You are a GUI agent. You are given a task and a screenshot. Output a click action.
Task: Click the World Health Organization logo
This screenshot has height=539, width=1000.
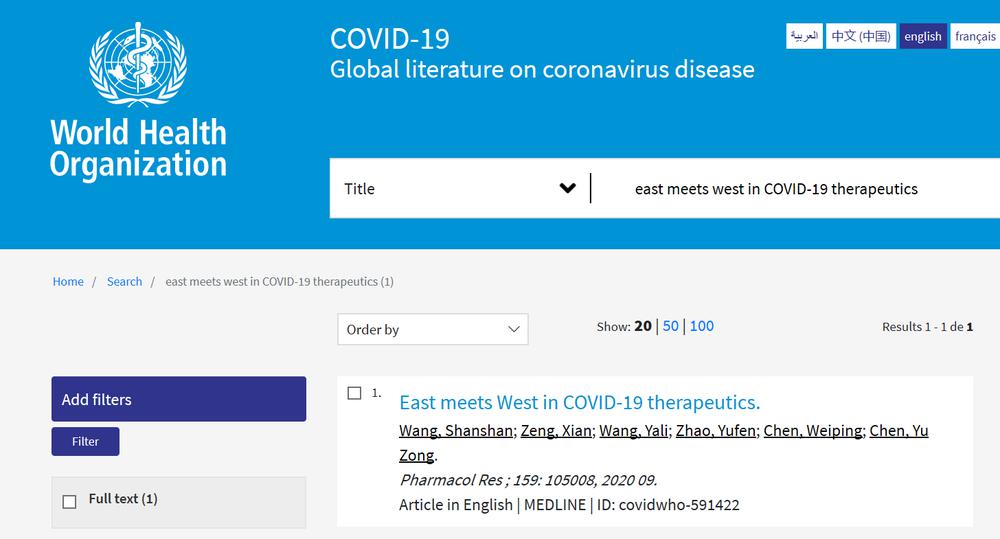click(138, 100)
